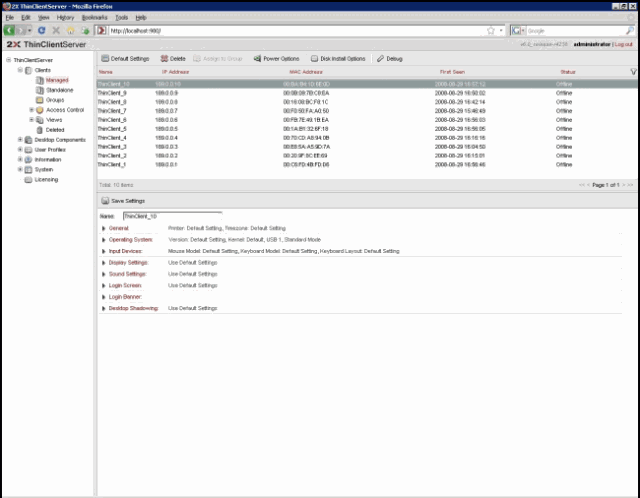Select Access Control tree node

65,110
